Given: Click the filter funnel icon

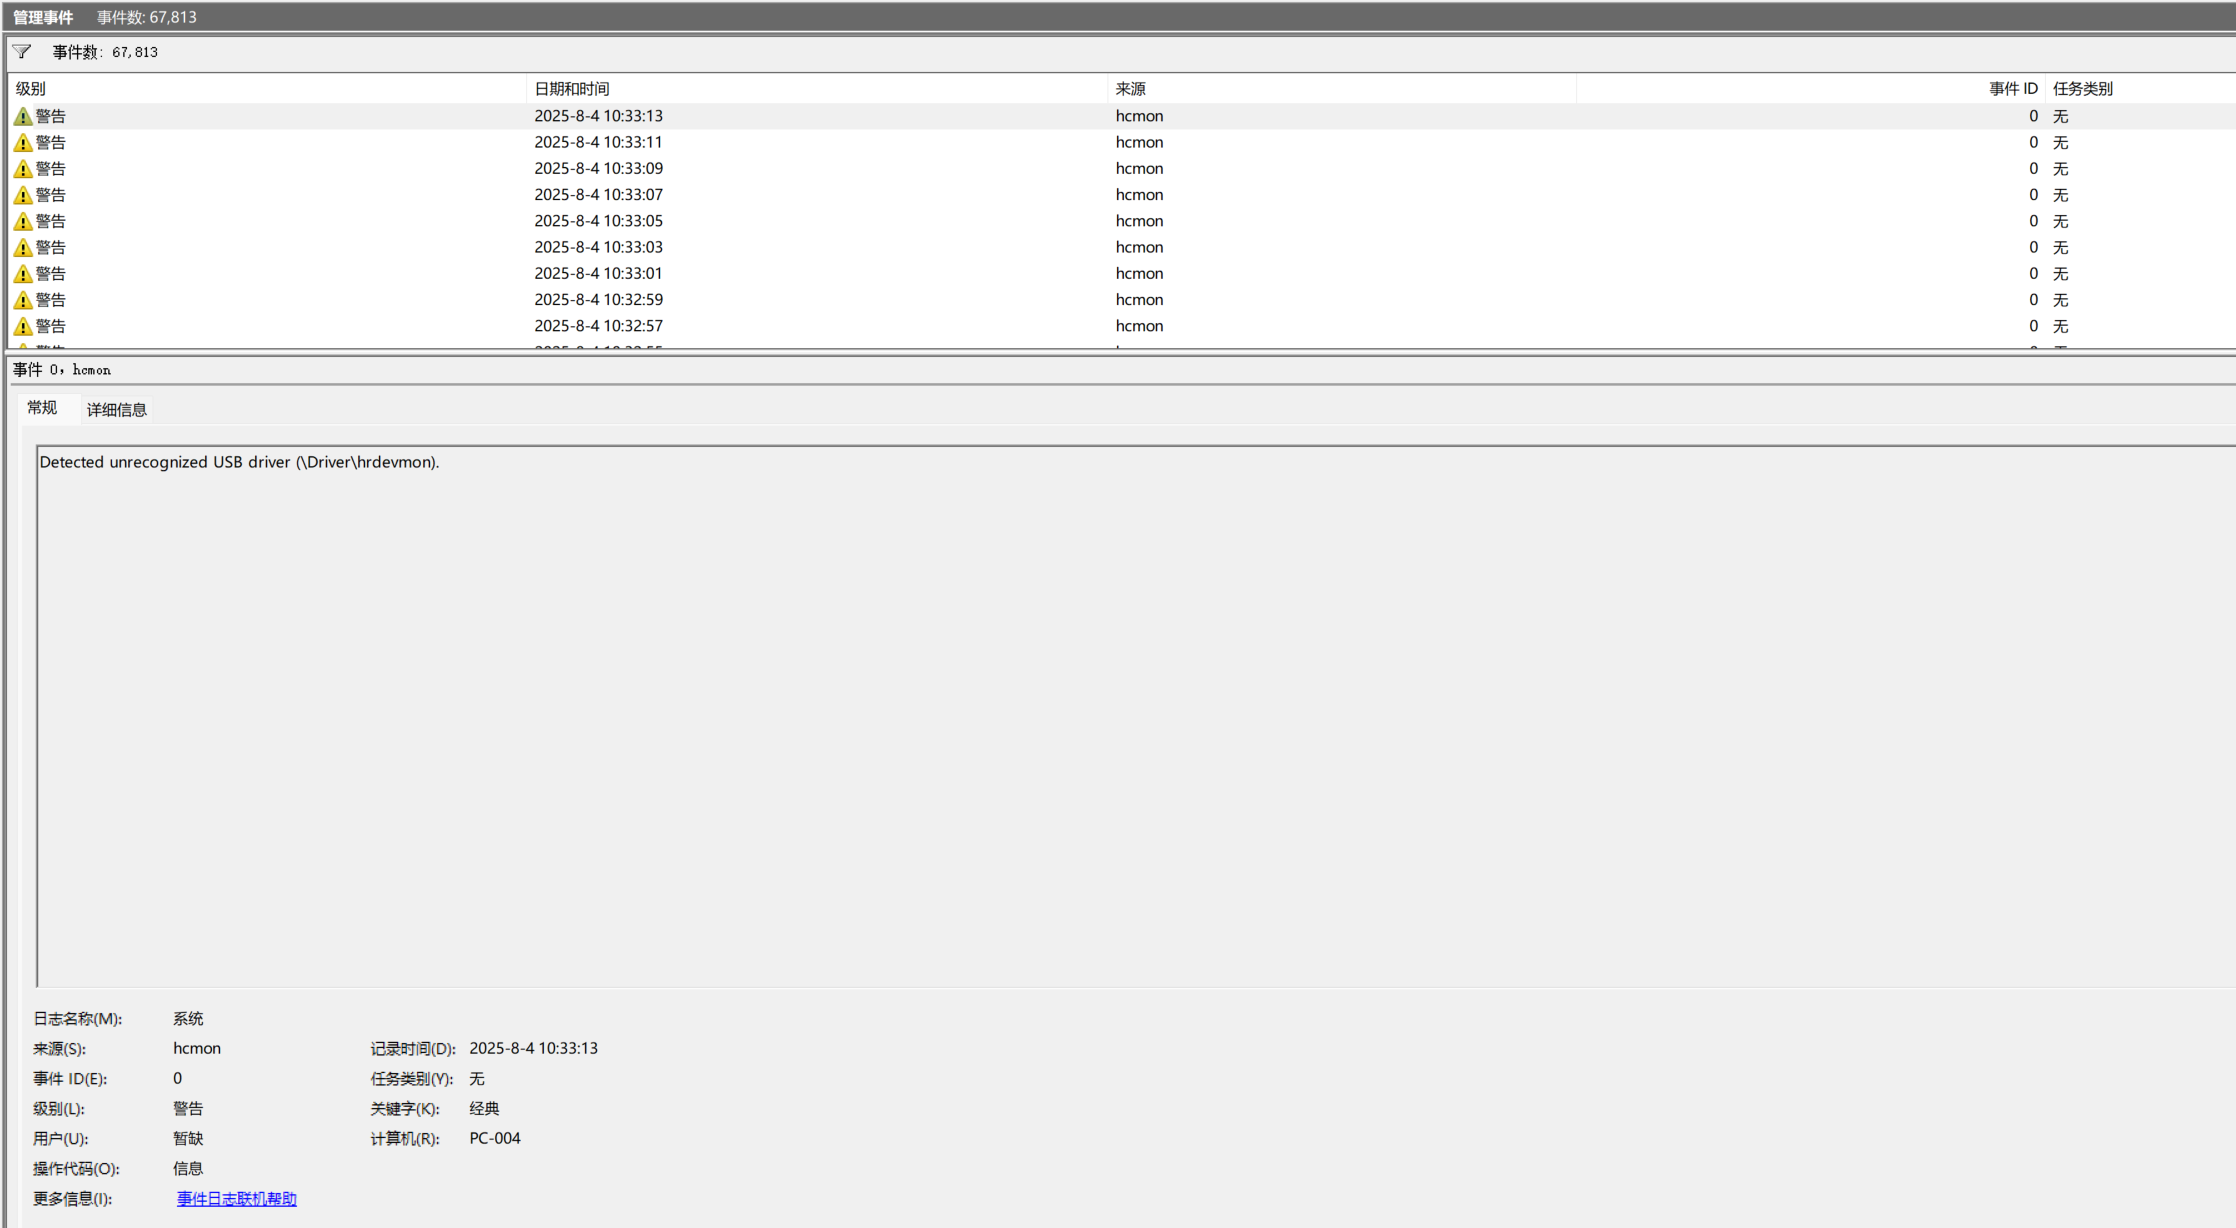Looking at the screenshot, I should pos(22,52).
